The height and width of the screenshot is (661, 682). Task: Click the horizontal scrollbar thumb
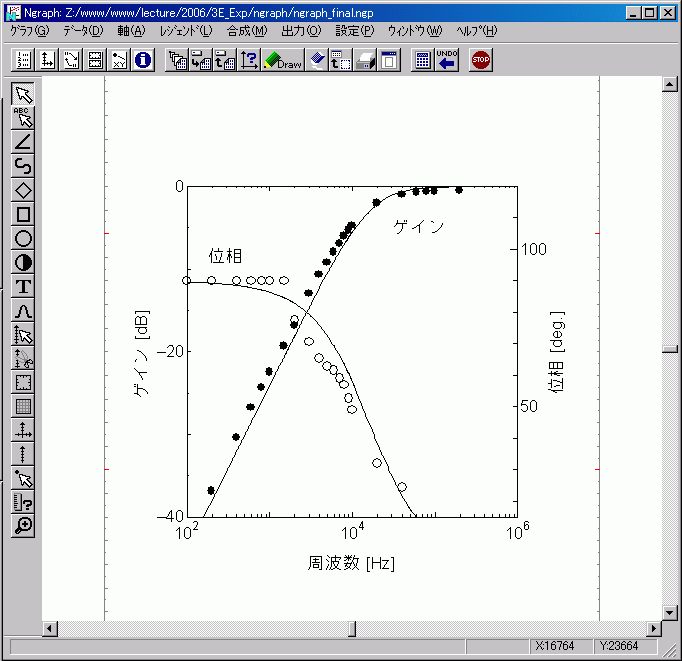[x=351, y=628]
